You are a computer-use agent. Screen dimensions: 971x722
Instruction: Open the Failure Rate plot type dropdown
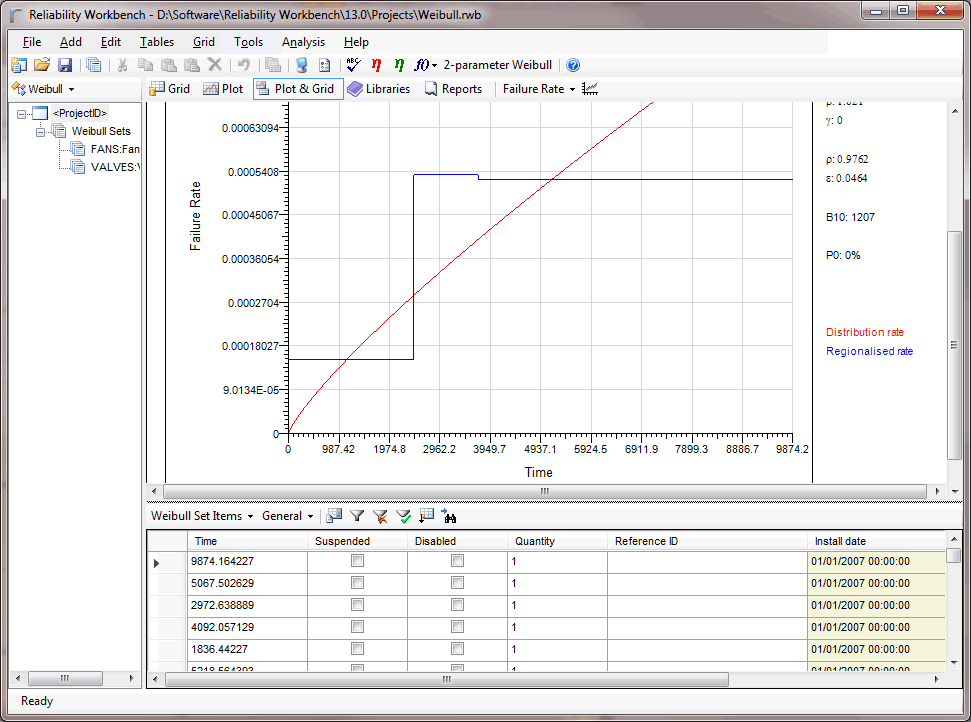(x=572, y=89)
